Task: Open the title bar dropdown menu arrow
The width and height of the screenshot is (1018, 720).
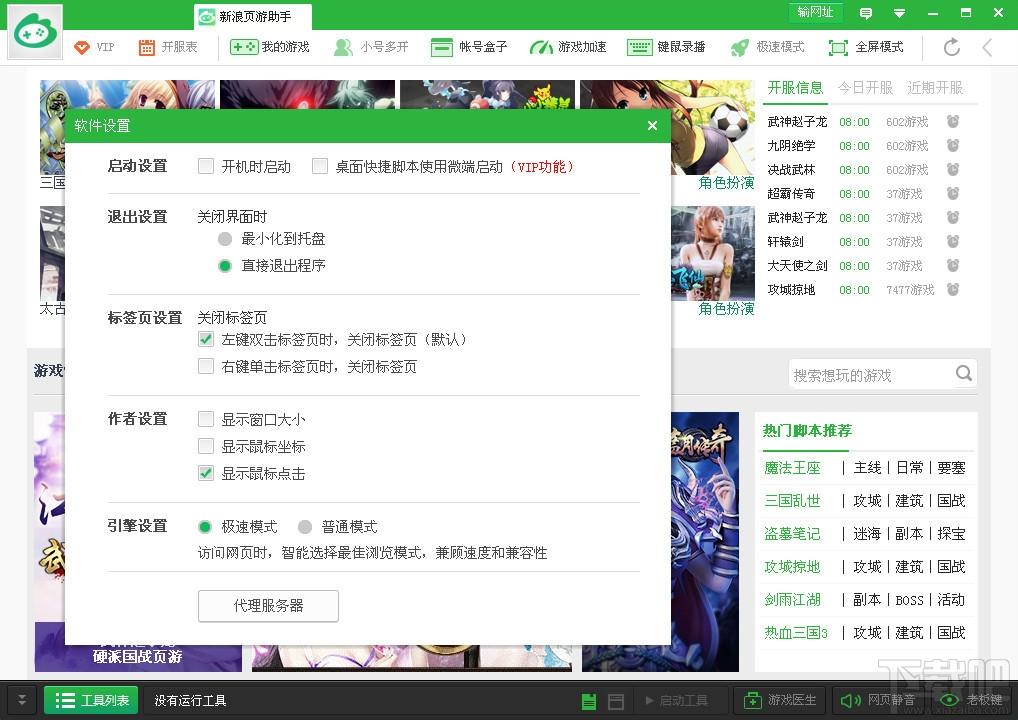Action: tap(899, 13)
